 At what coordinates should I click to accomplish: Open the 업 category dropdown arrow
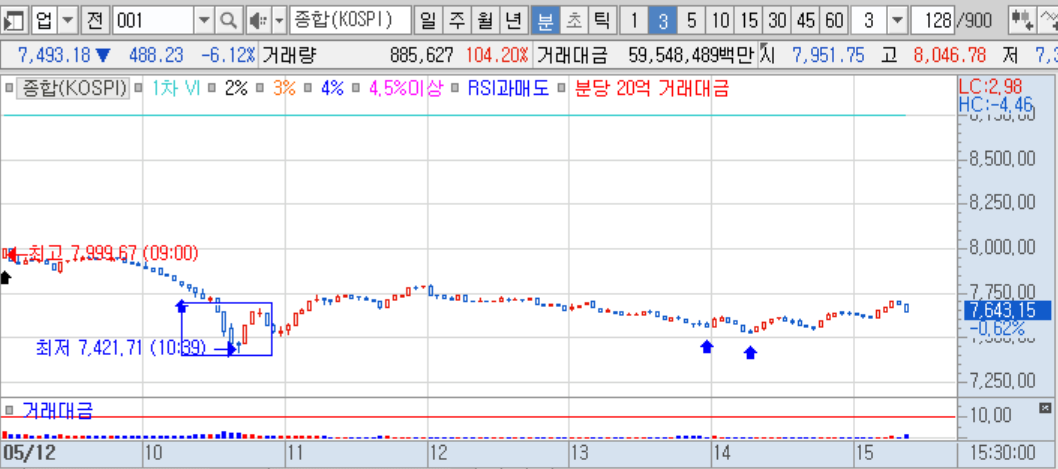click(x=68, y=21)
